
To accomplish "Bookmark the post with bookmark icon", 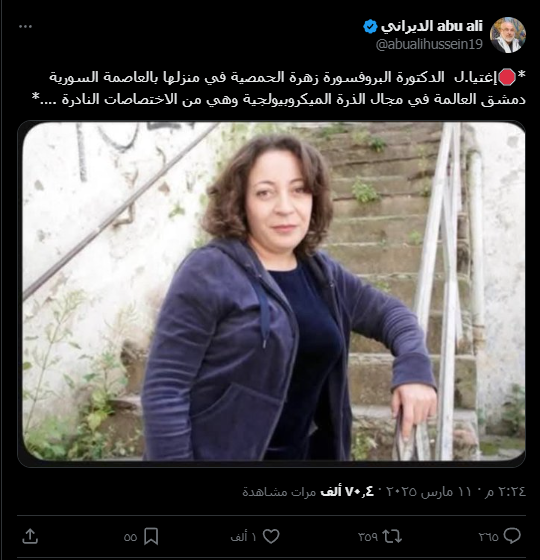I will coord(151,536).
